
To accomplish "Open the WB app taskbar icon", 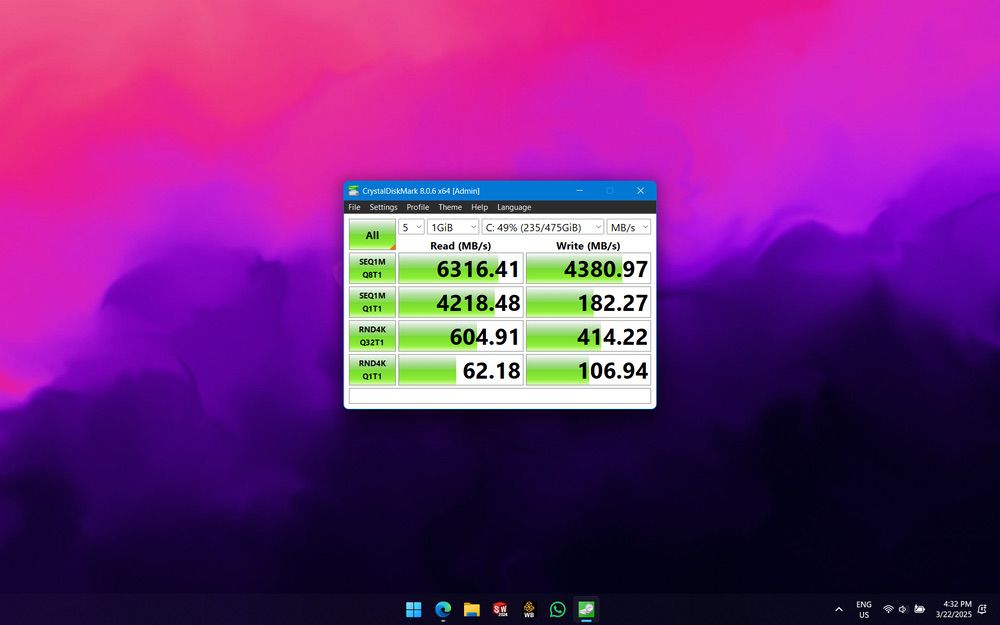I will (x=529, y=609).
